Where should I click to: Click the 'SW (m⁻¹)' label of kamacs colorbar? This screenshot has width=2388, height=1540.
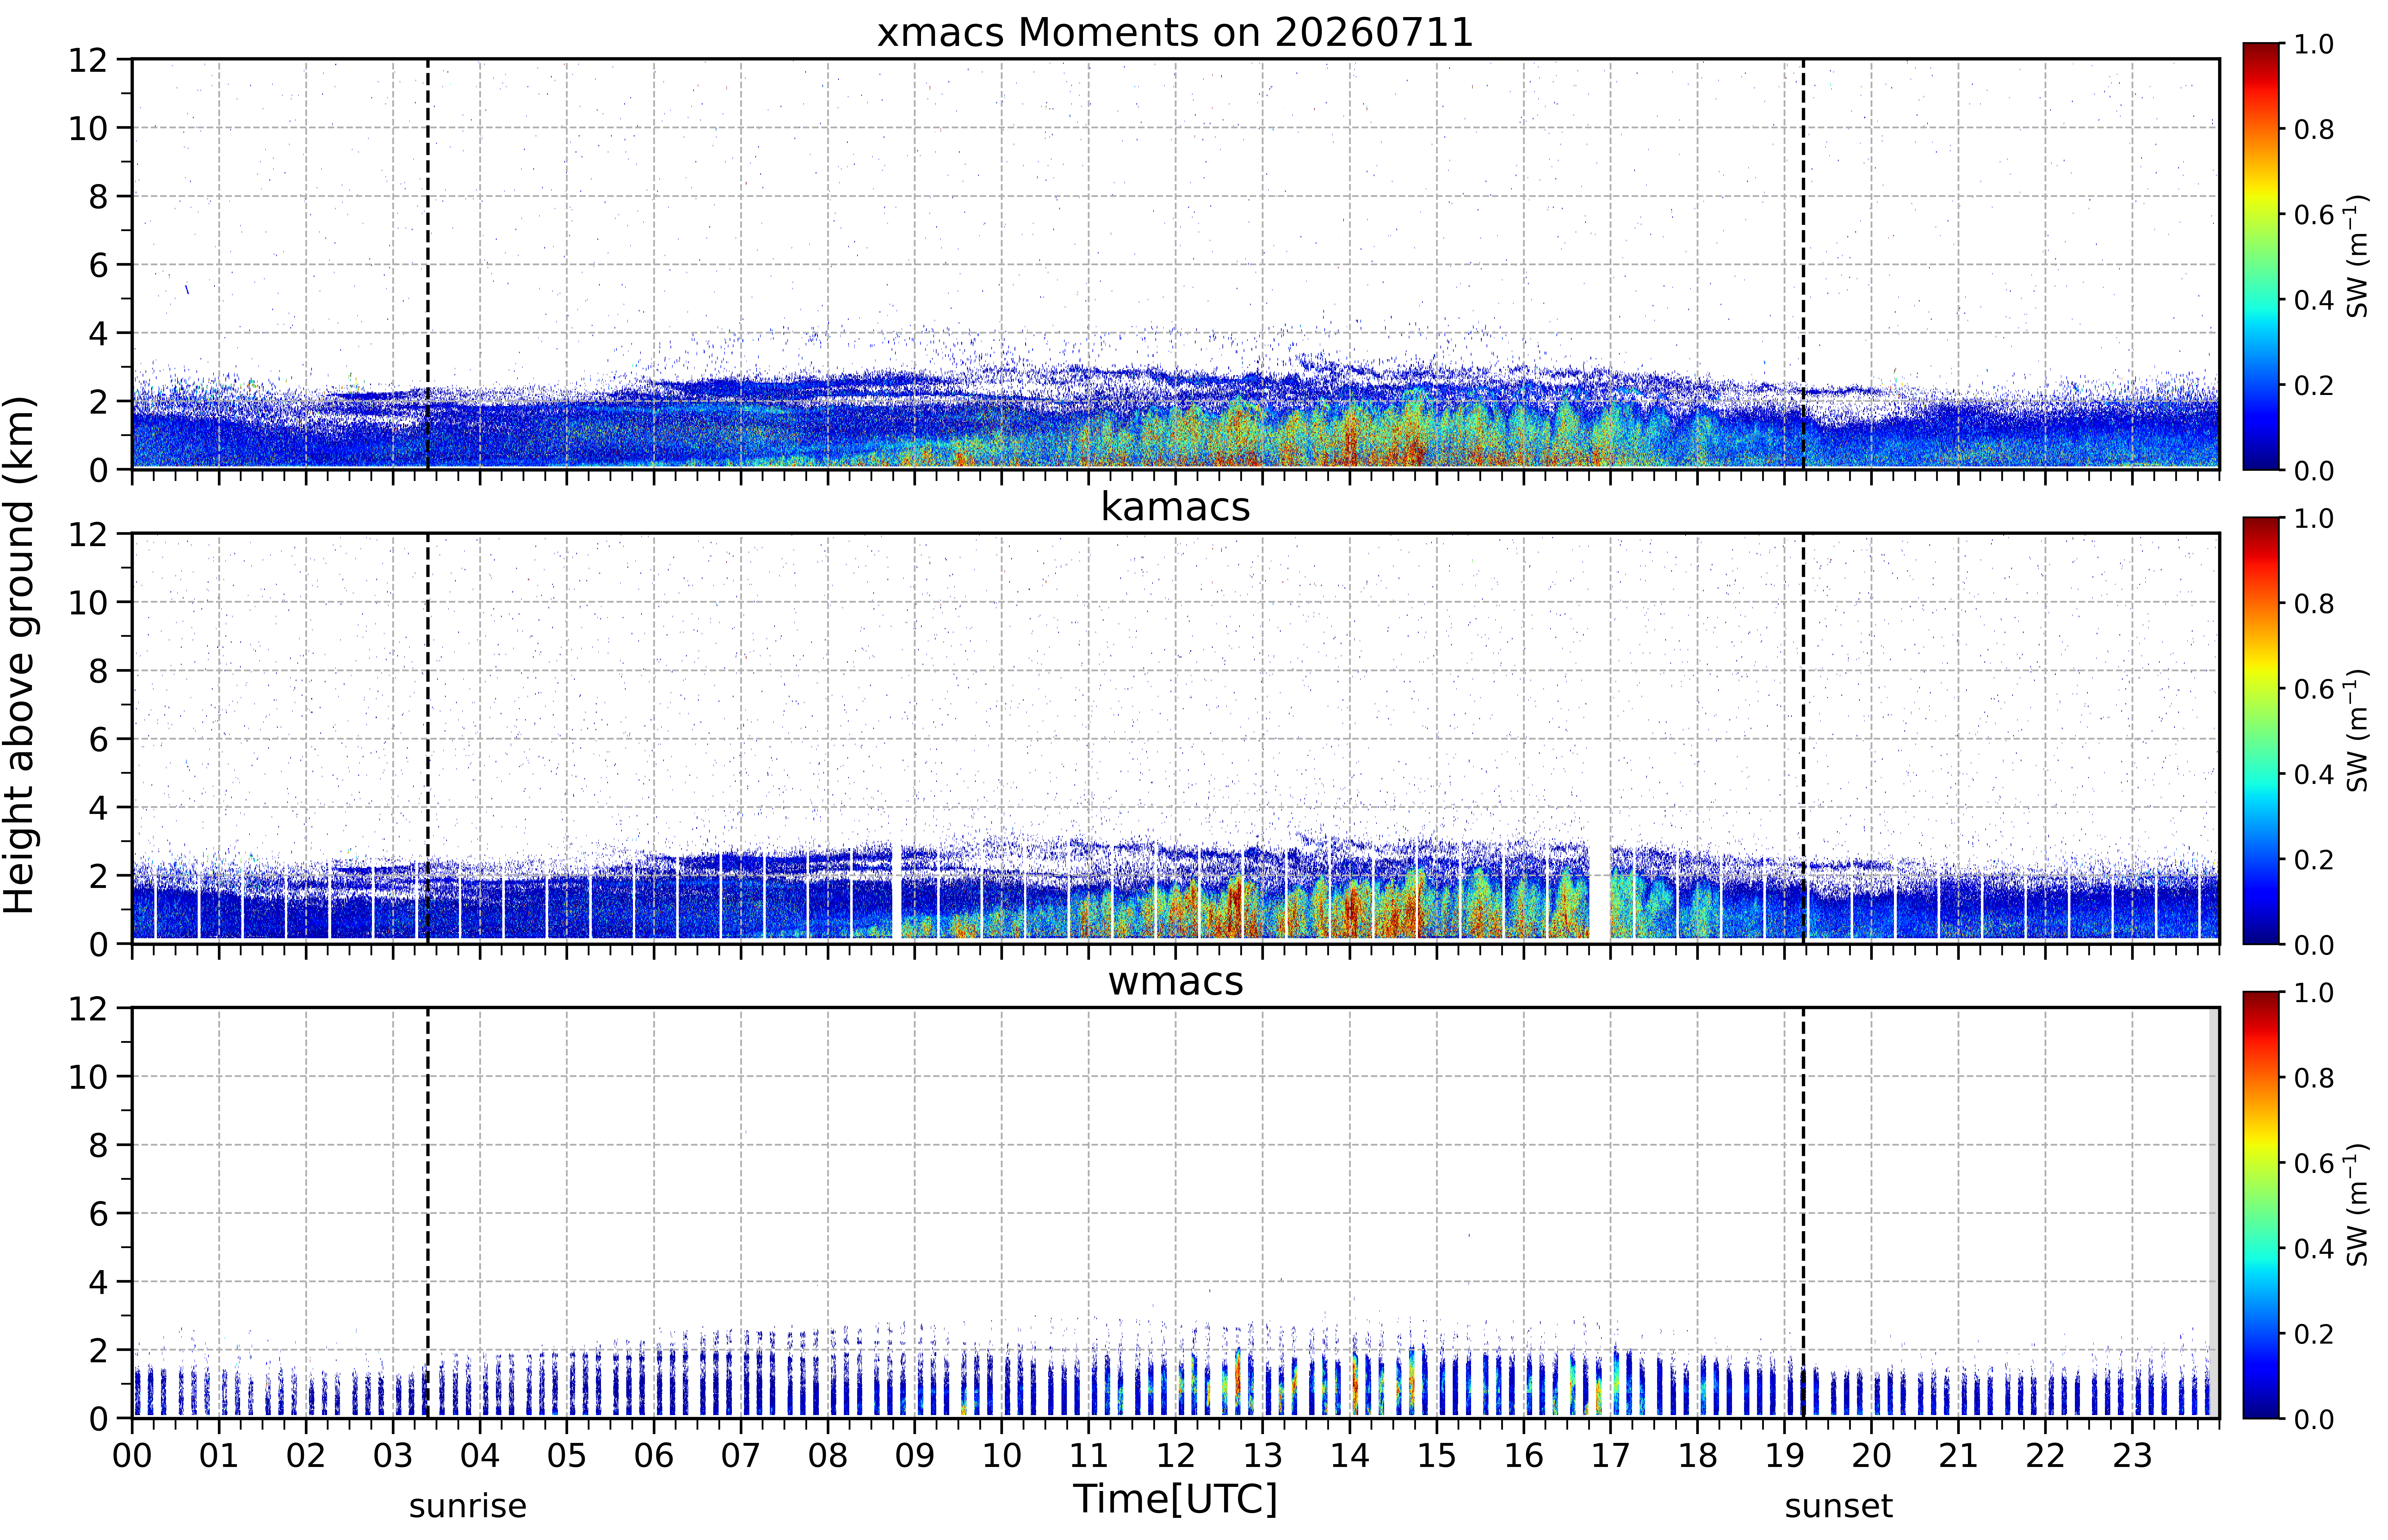click(2357, 730)
